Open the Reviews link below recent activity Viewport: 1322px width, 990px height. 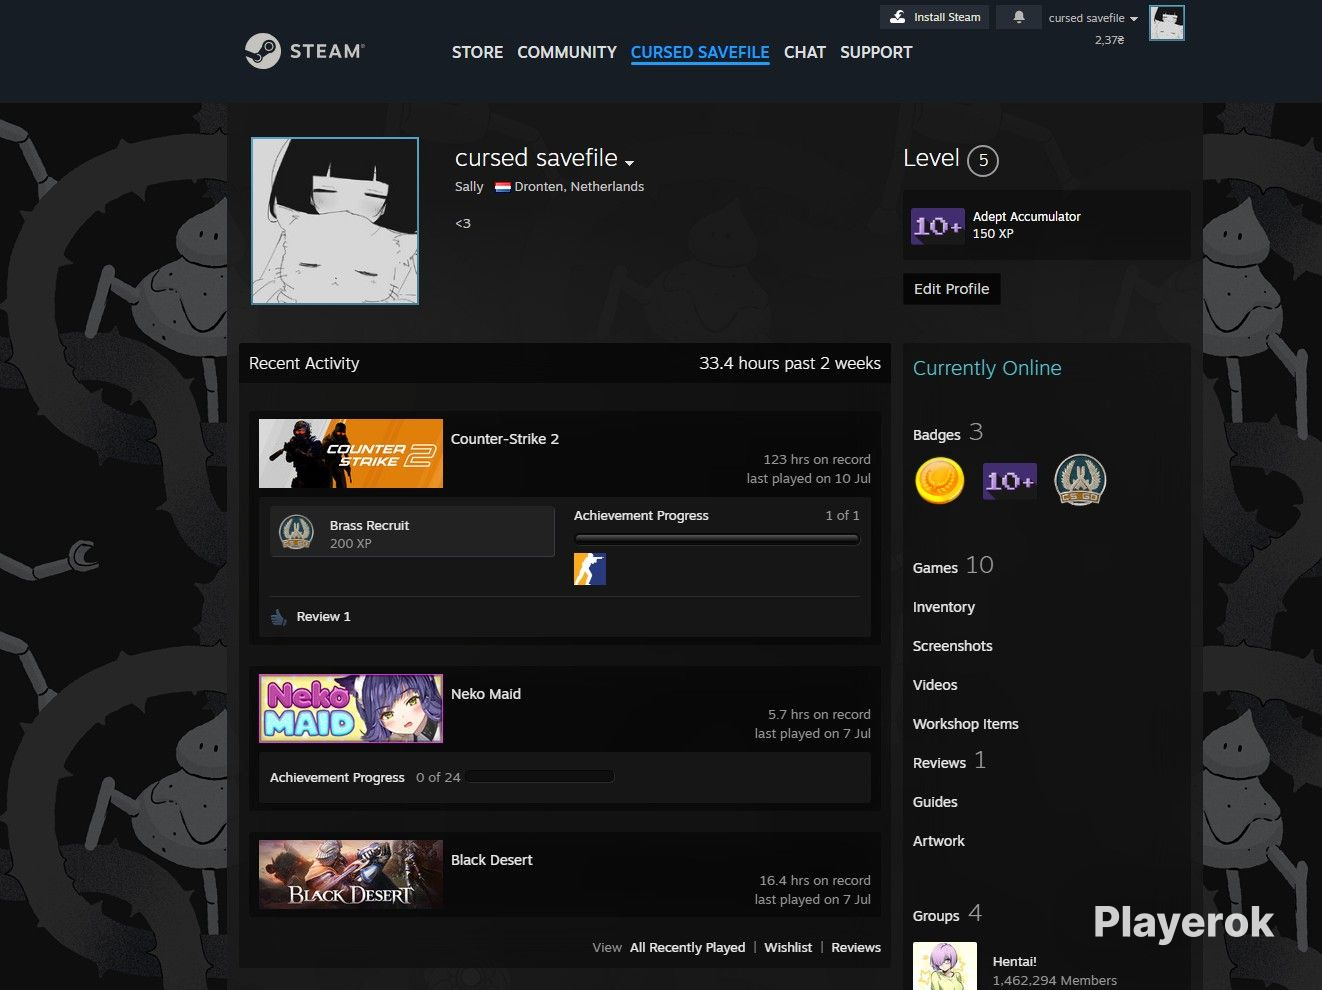click(856, 947)
